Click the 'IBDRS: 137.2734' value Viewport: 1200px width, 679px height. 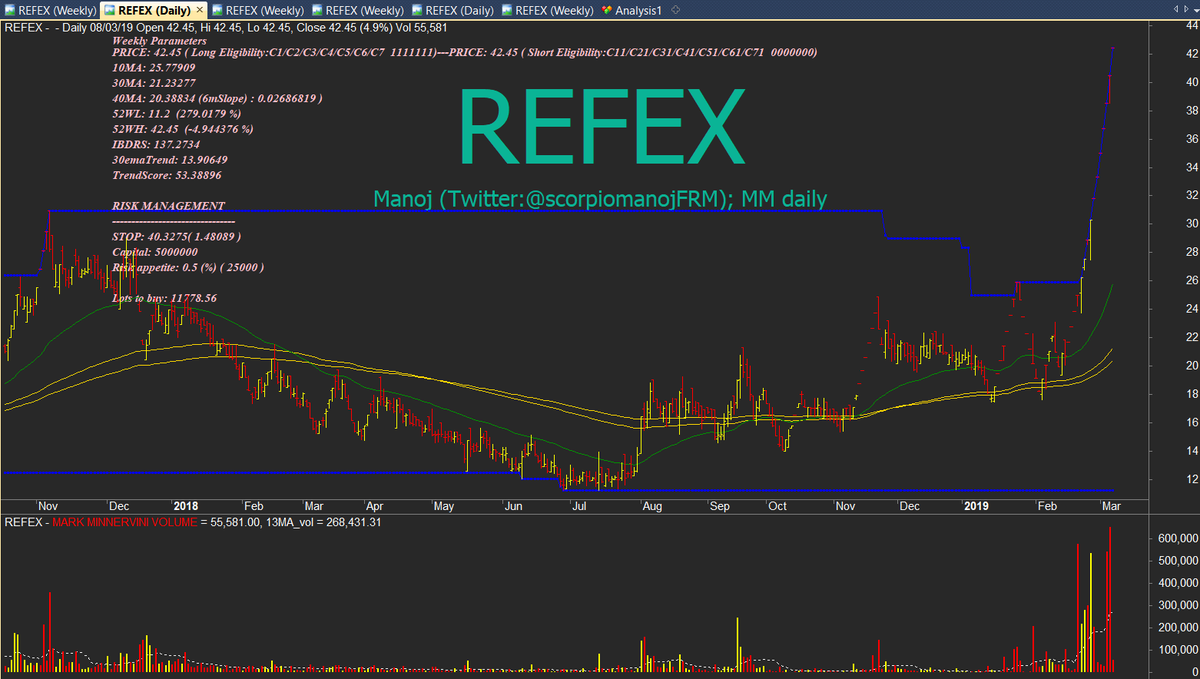[157, 144]
